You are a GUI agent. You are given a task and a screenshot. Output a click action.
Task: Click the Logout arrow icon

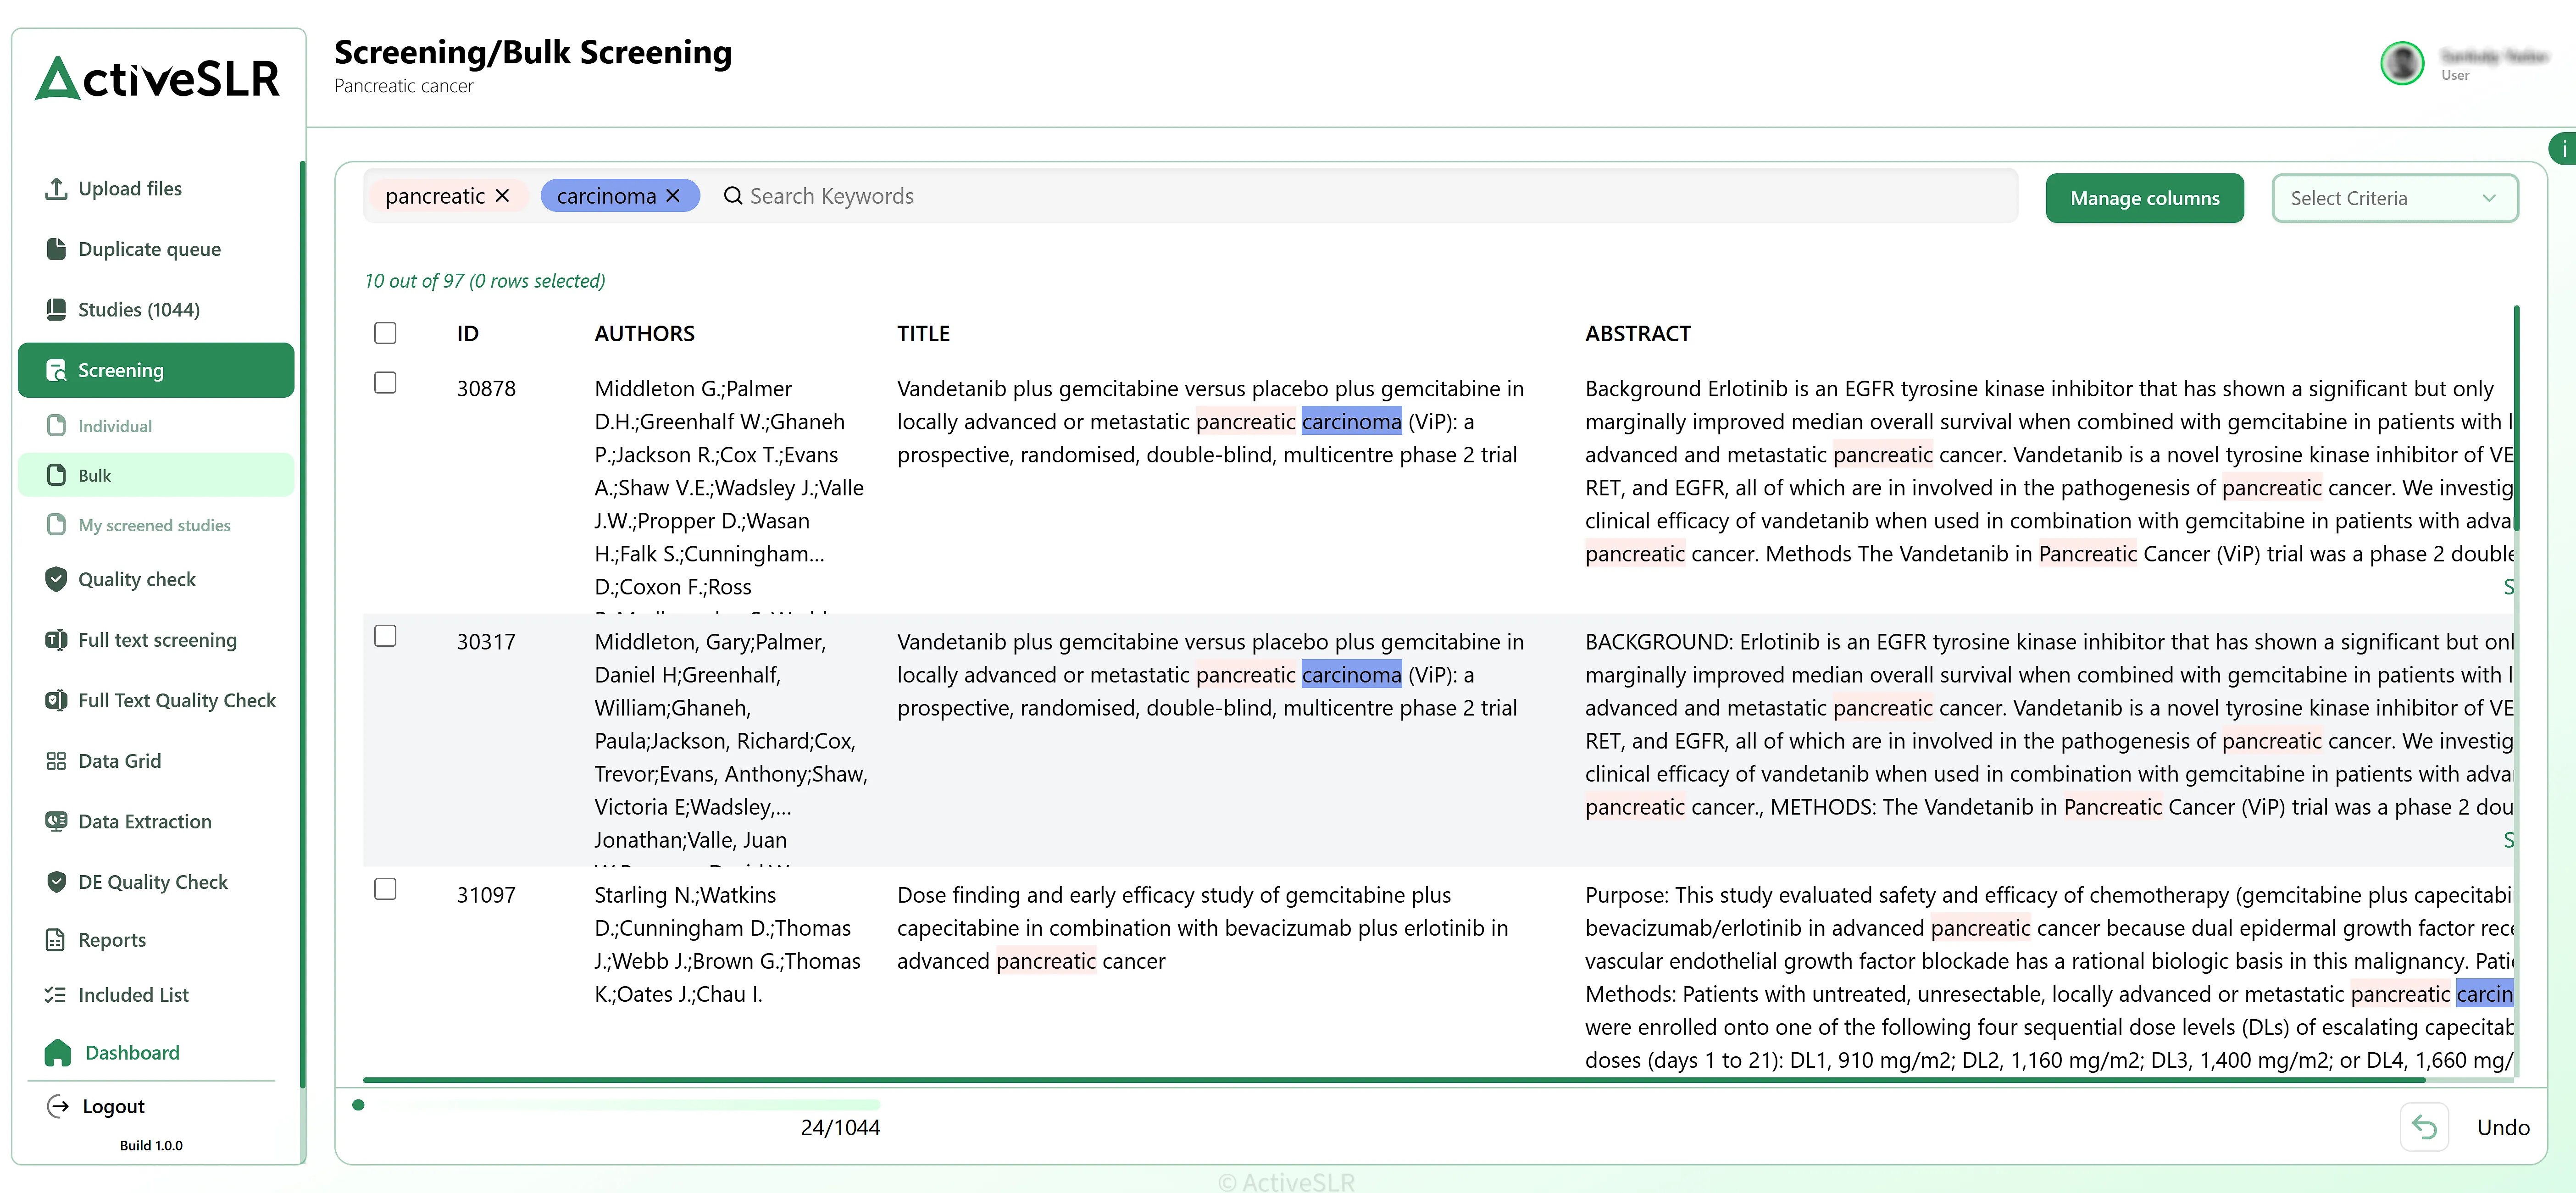58,1106
